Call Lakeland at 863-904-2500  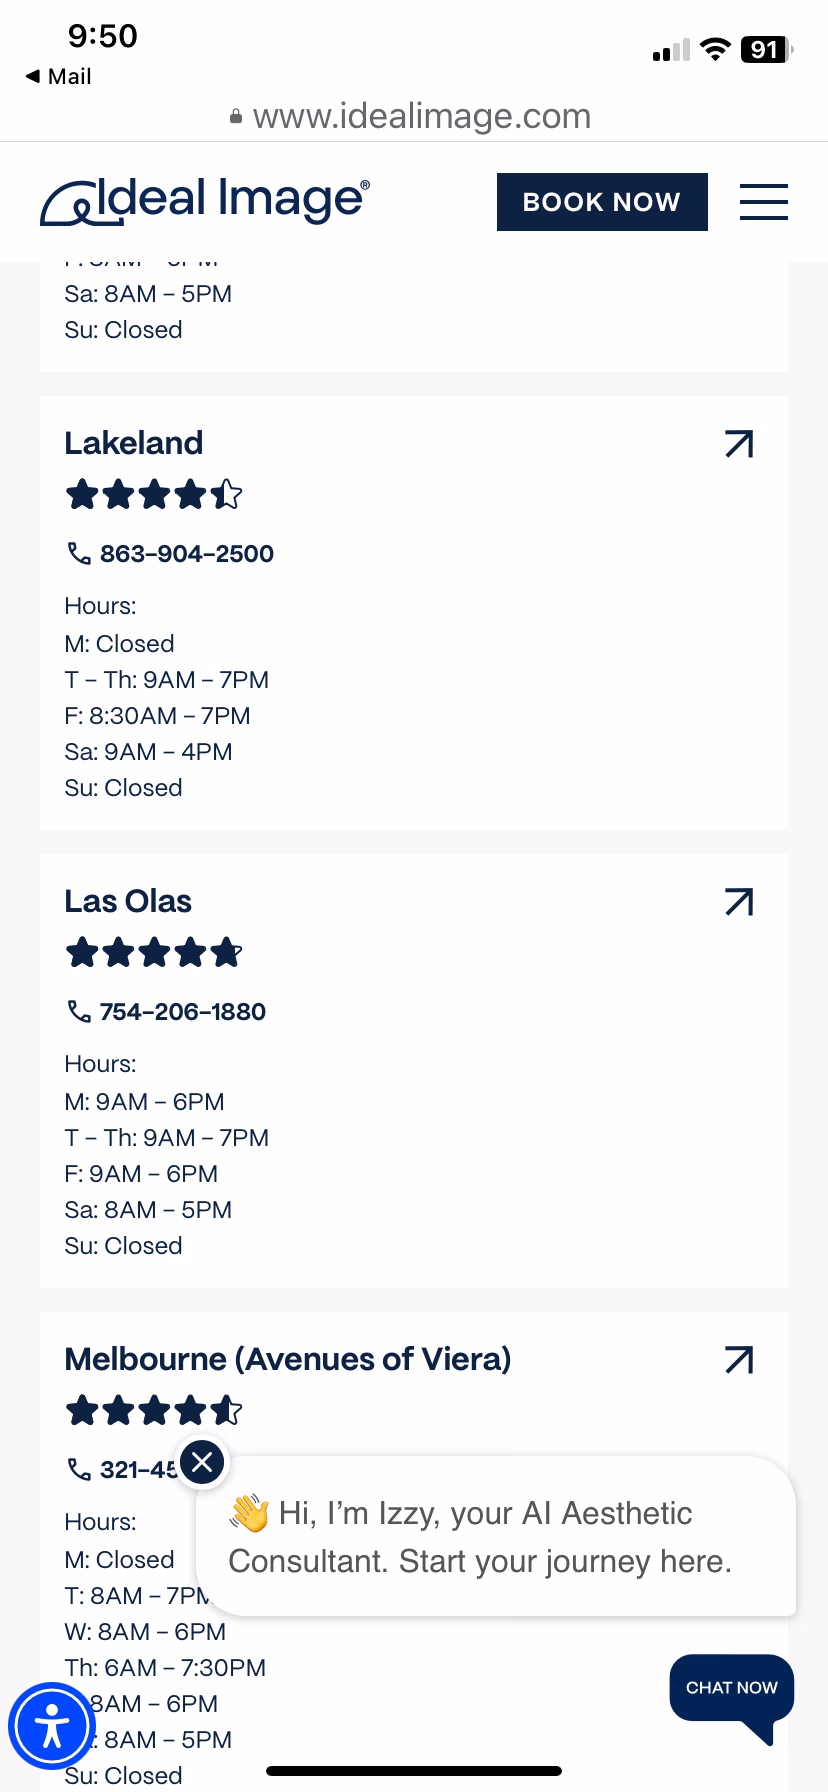click(187, 553)
